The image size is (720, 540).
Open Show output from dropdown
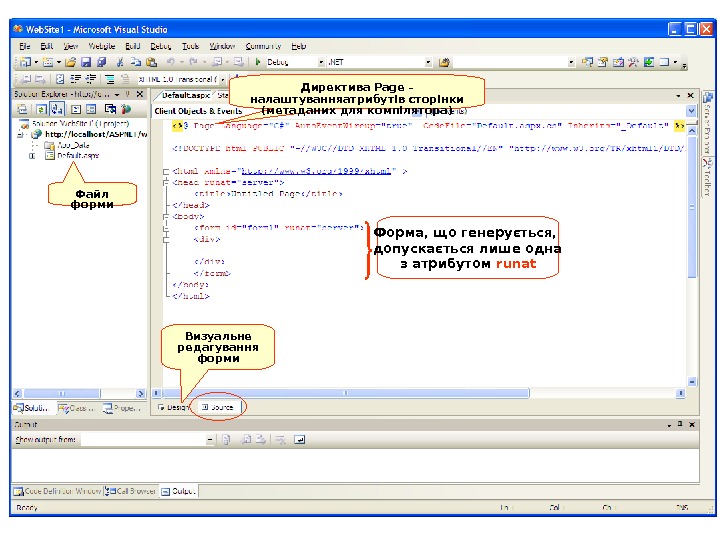coord(210,440)
